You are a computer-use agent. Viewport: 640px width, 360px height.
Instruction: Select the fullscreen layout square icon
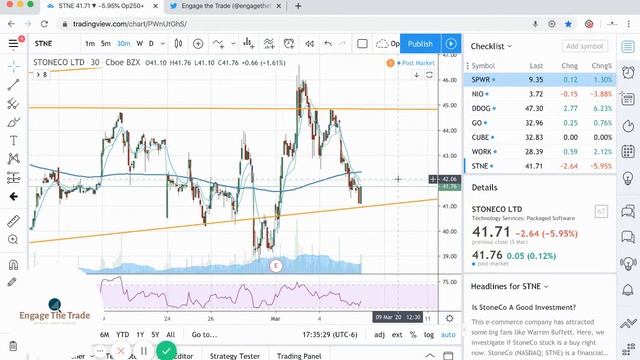click(x=362, y=43)
